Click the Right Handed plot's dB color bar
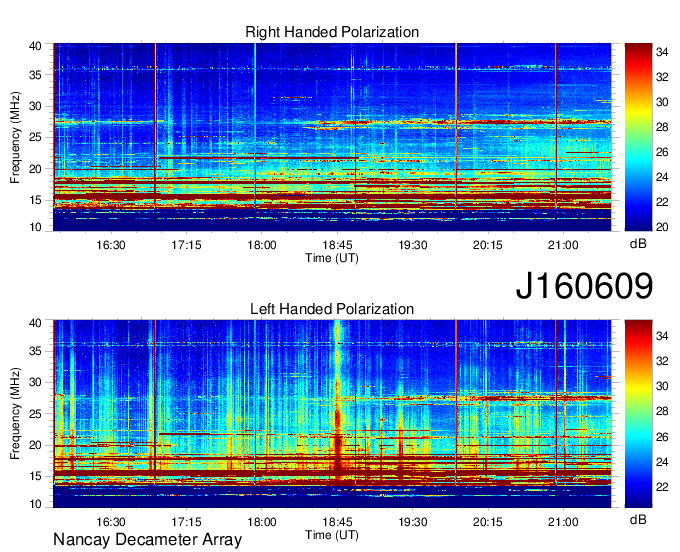680x552 pixels. pos(638,137)
